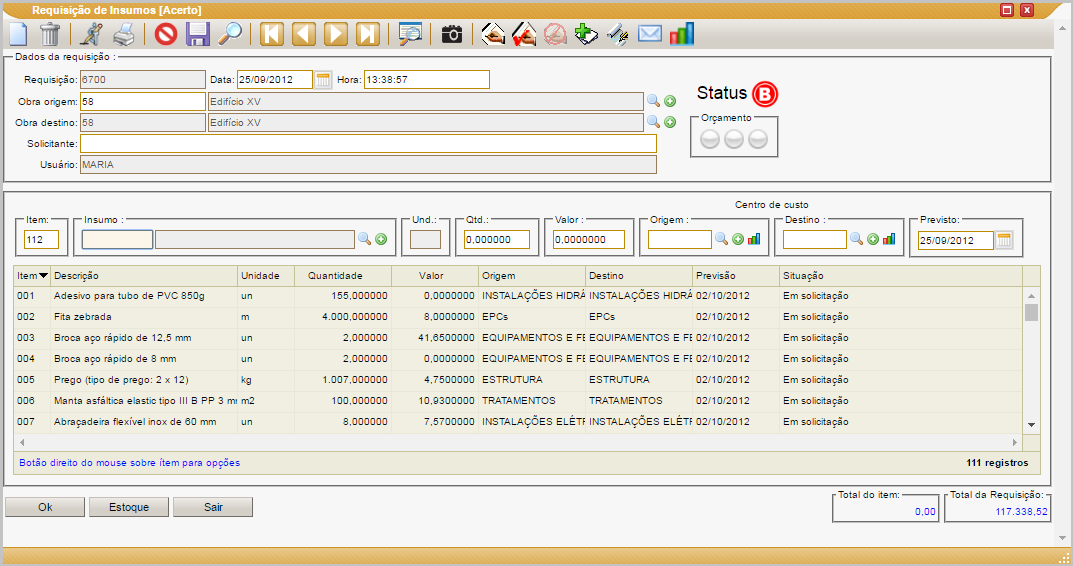Go to the first record
The width and height of the screenshot is (1073, 566).
pos(272,34)
